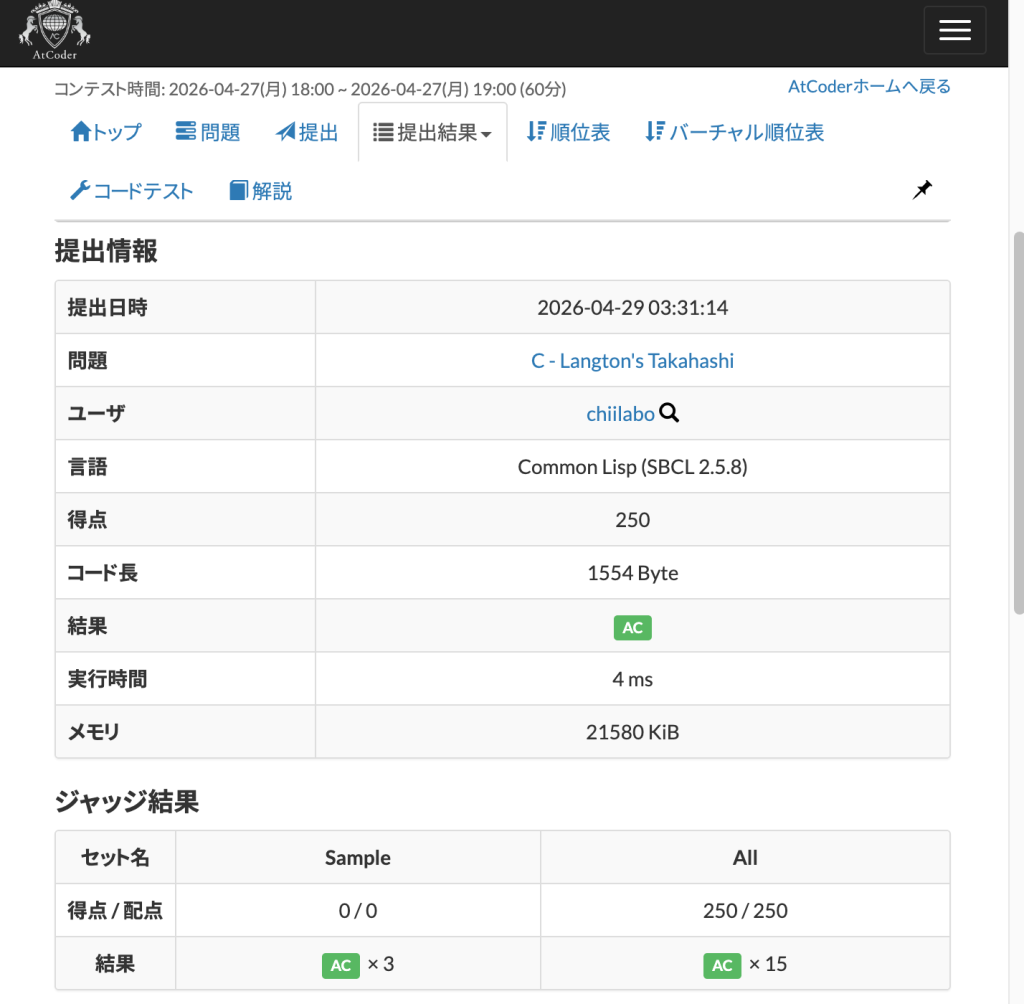Click the problems list icon beside 問題

(184, 131)
